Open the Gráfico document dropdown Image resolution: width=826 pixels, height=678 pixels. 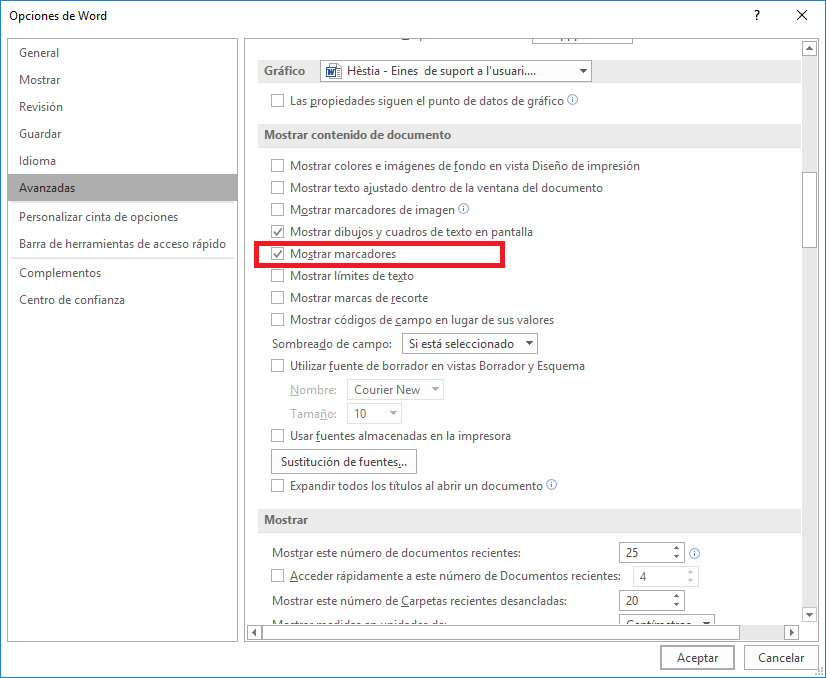(456, 71)
